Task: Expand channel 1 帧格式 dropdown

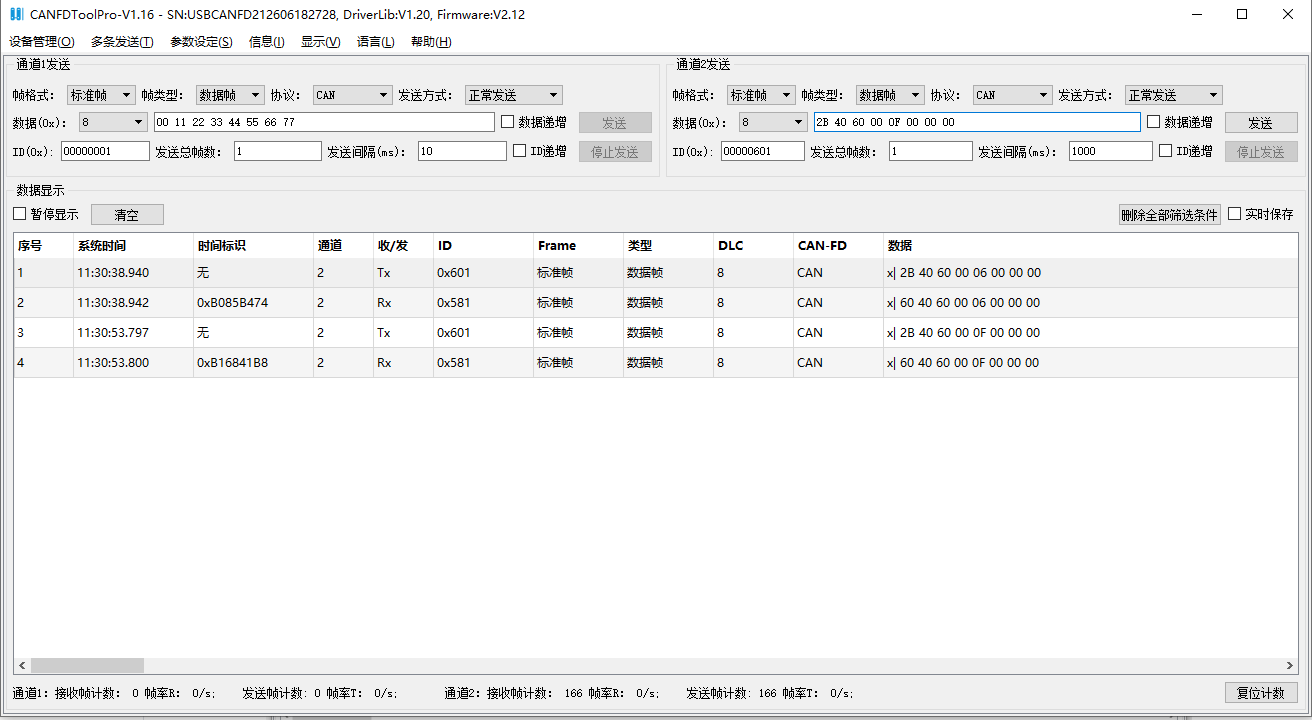Action: coord(101,95)
